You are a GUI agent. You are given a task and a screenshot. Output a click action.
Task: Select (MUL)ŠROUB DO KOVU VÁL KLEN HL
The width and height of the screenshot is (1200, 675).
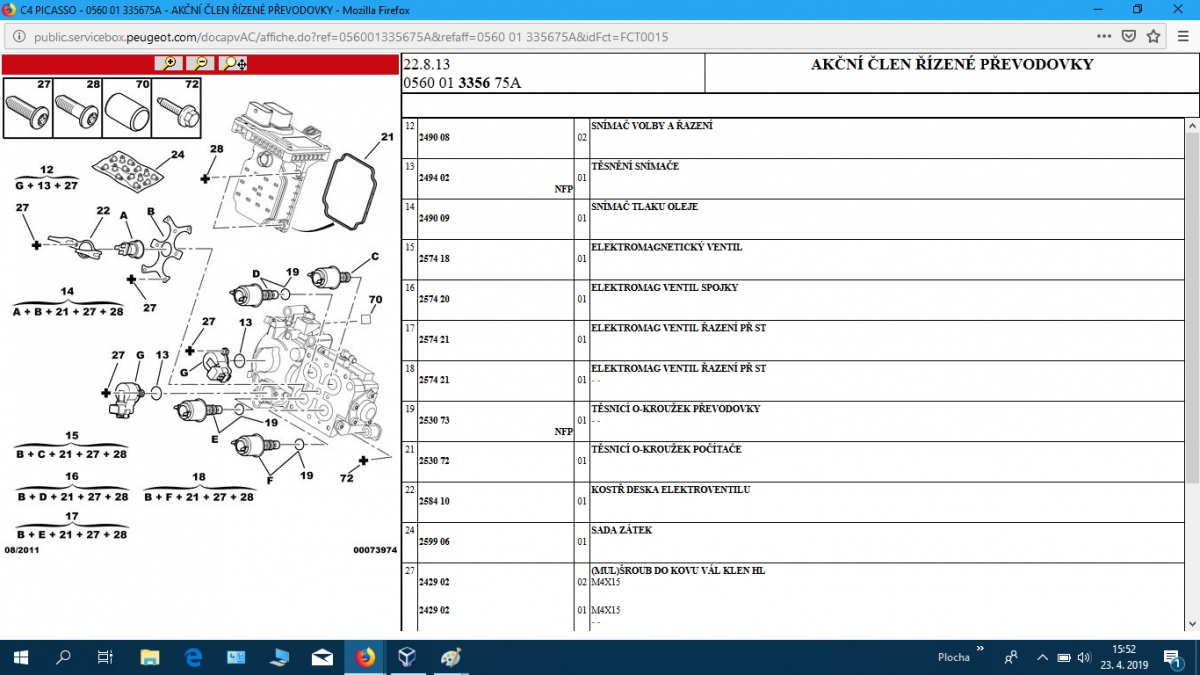pyautogui.click(x=678, y=571)
